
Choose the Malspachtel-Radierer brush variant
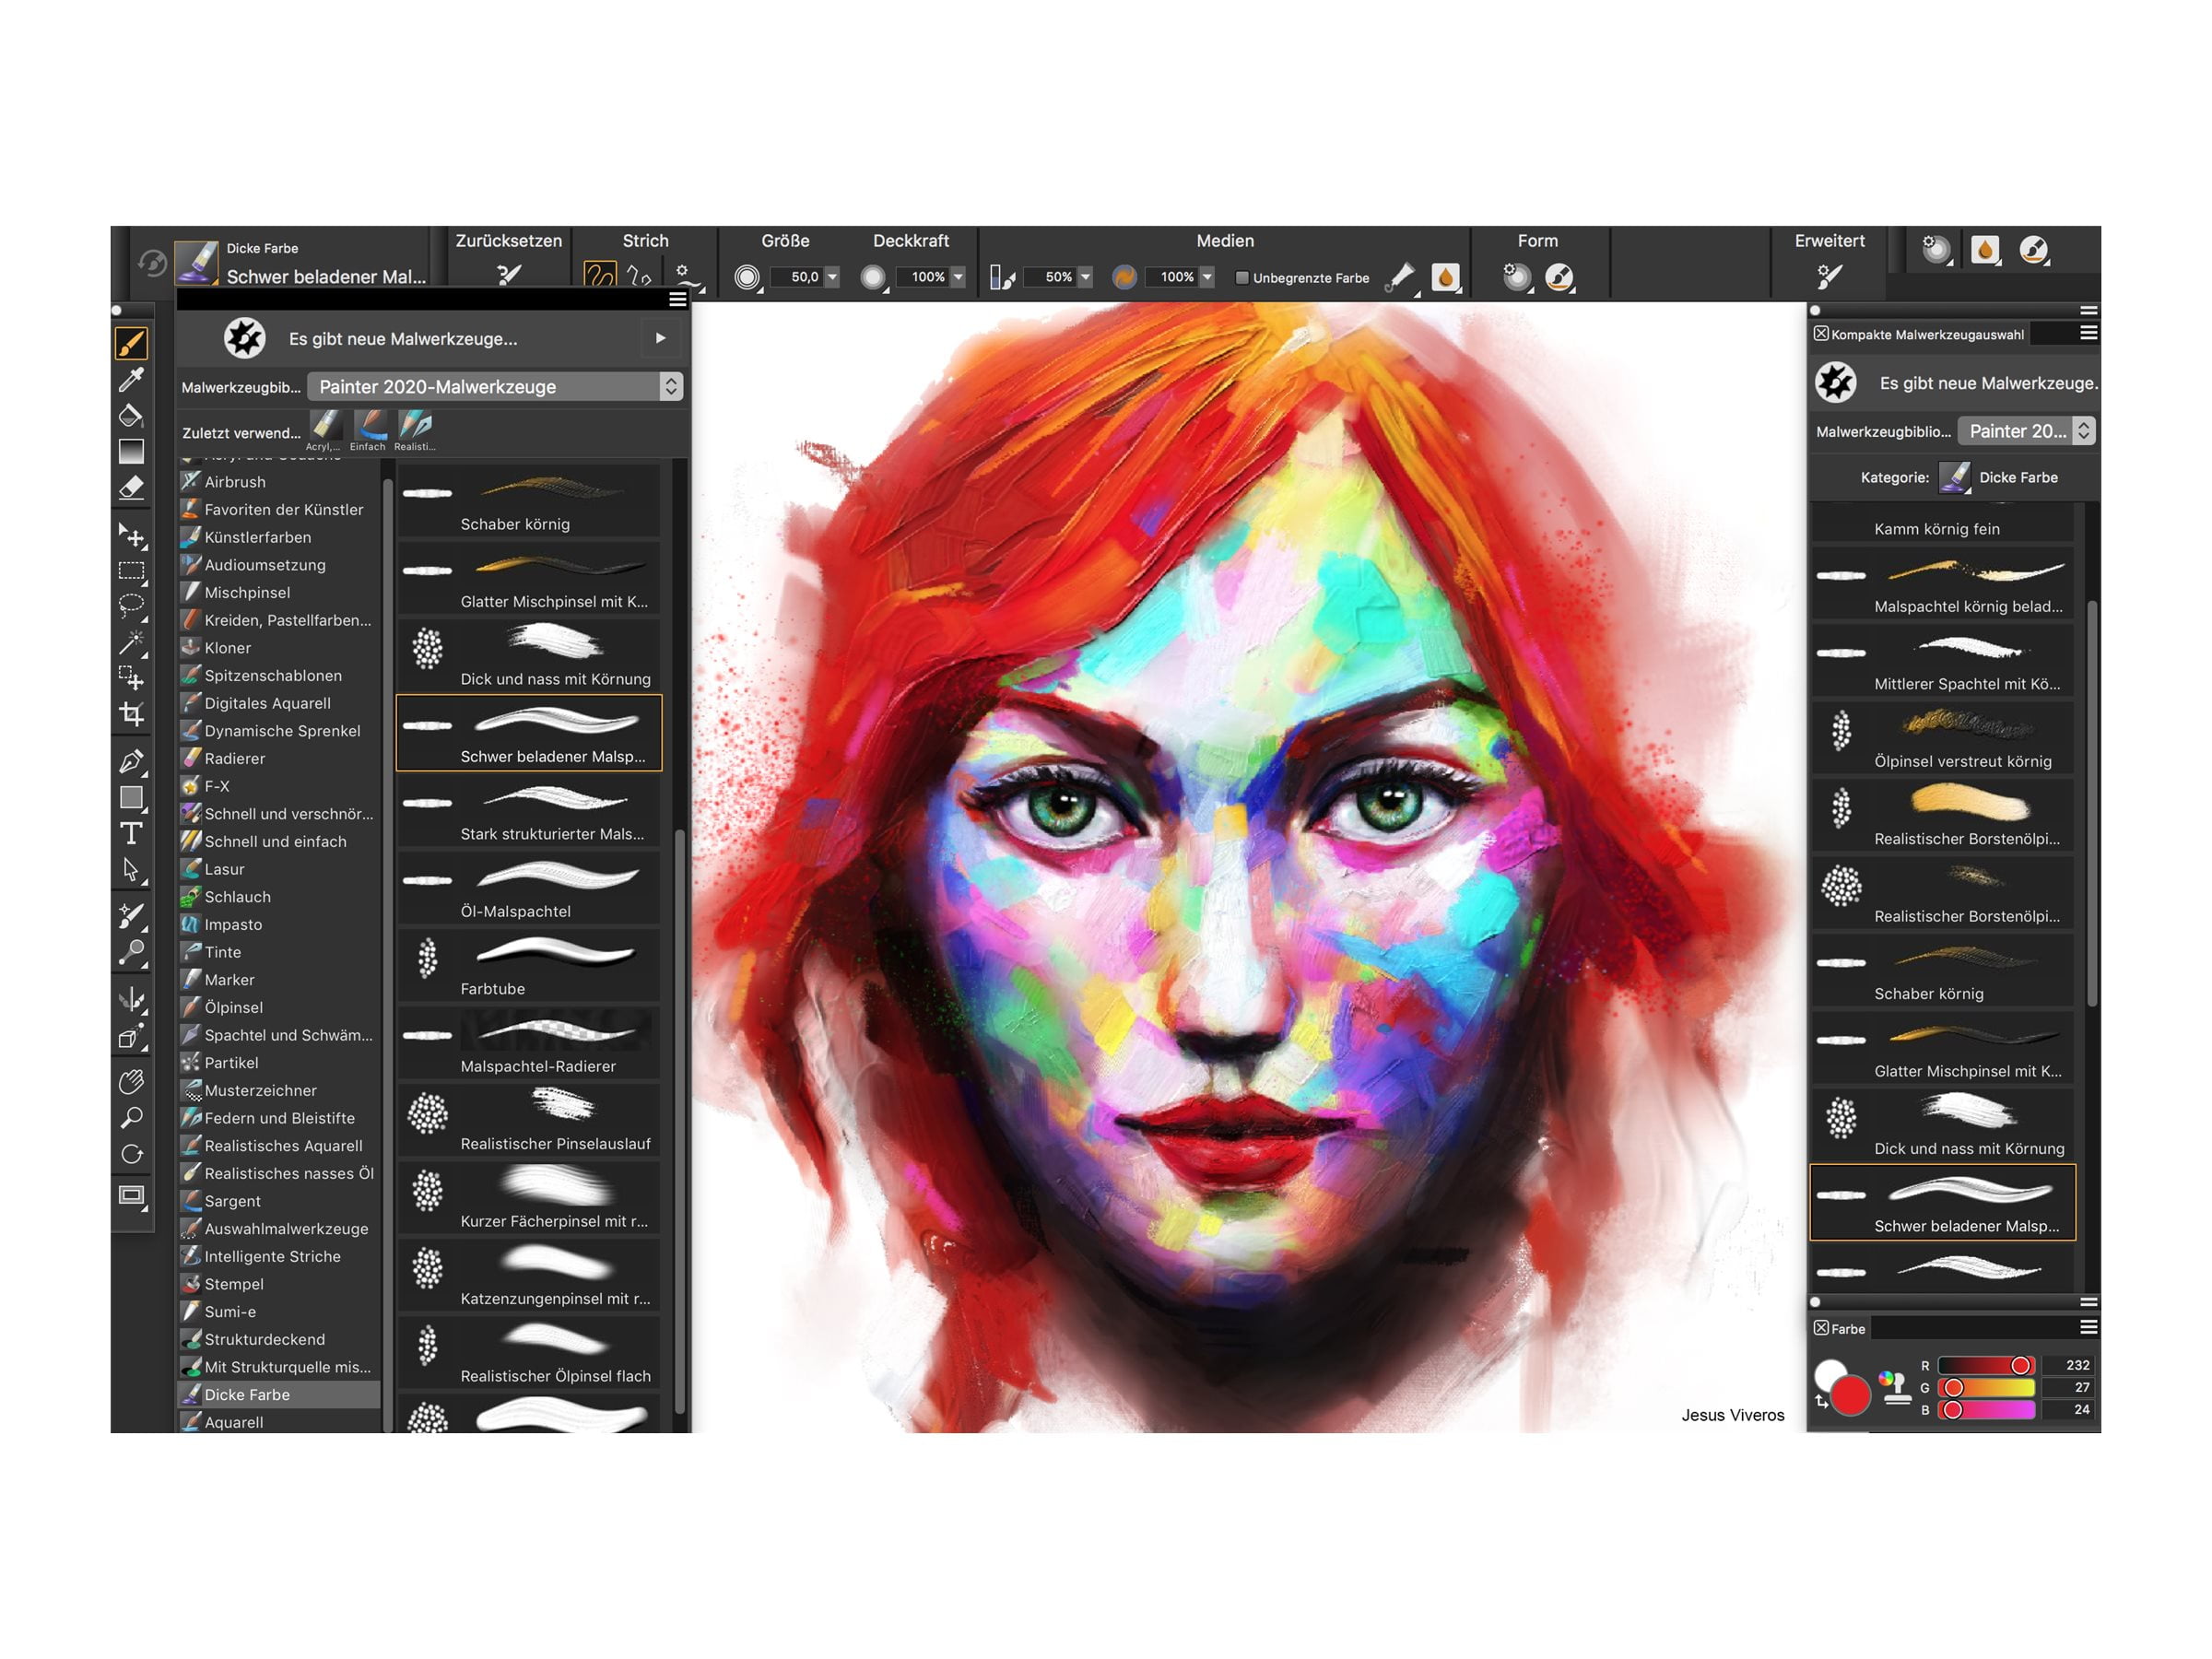coord(529,1043)
